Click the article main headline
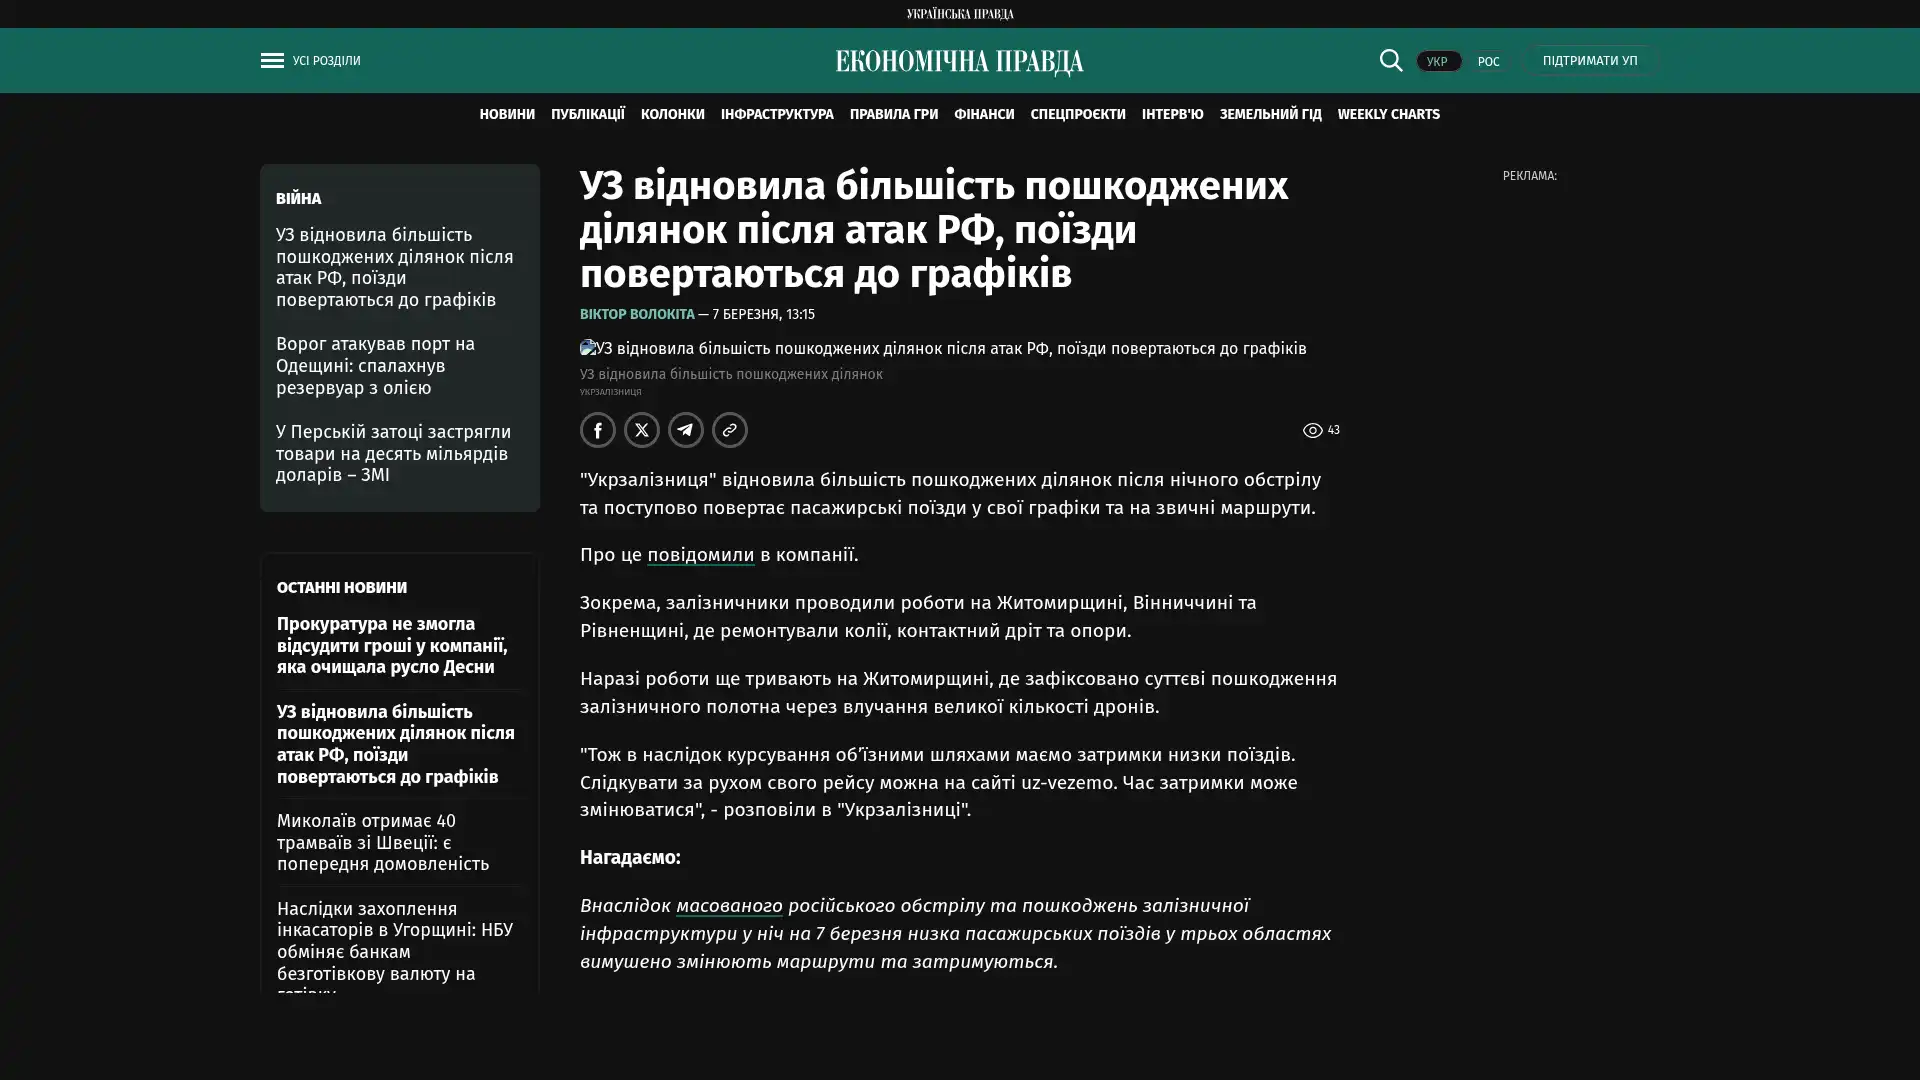1920x1080 pixels. click(934, 230)
